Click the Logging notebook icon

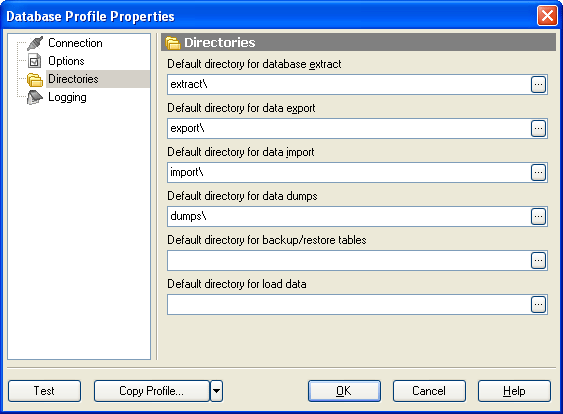click(x=34, y=97)
